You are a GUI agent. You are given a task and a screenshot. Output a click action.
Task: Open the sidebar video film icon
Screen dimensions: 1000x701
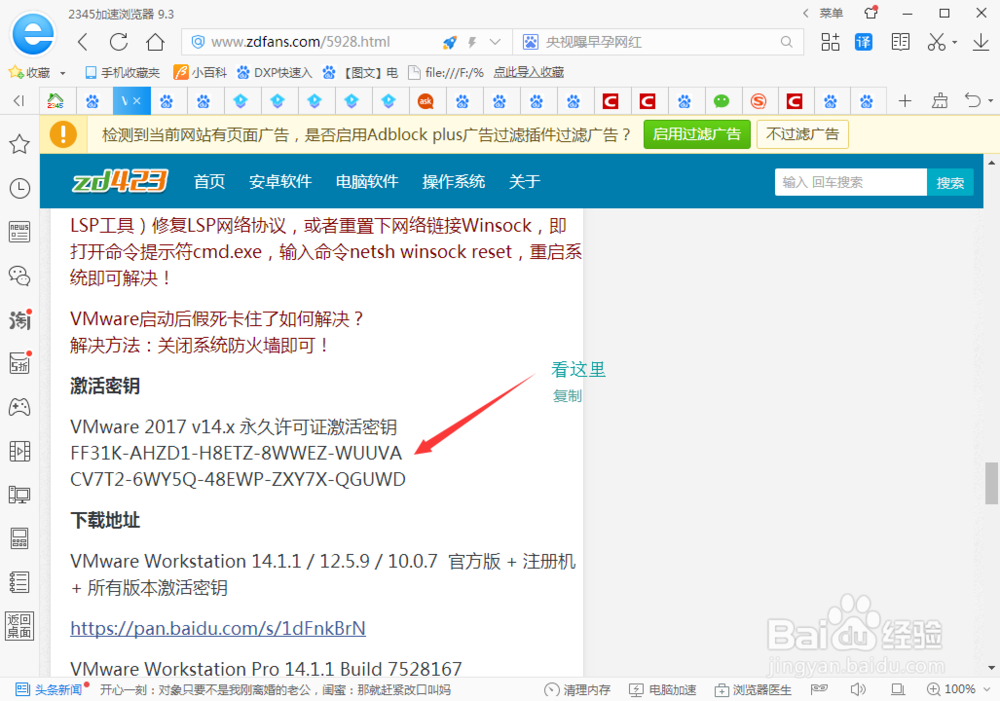pyautogui.click(x=19, y=451)
